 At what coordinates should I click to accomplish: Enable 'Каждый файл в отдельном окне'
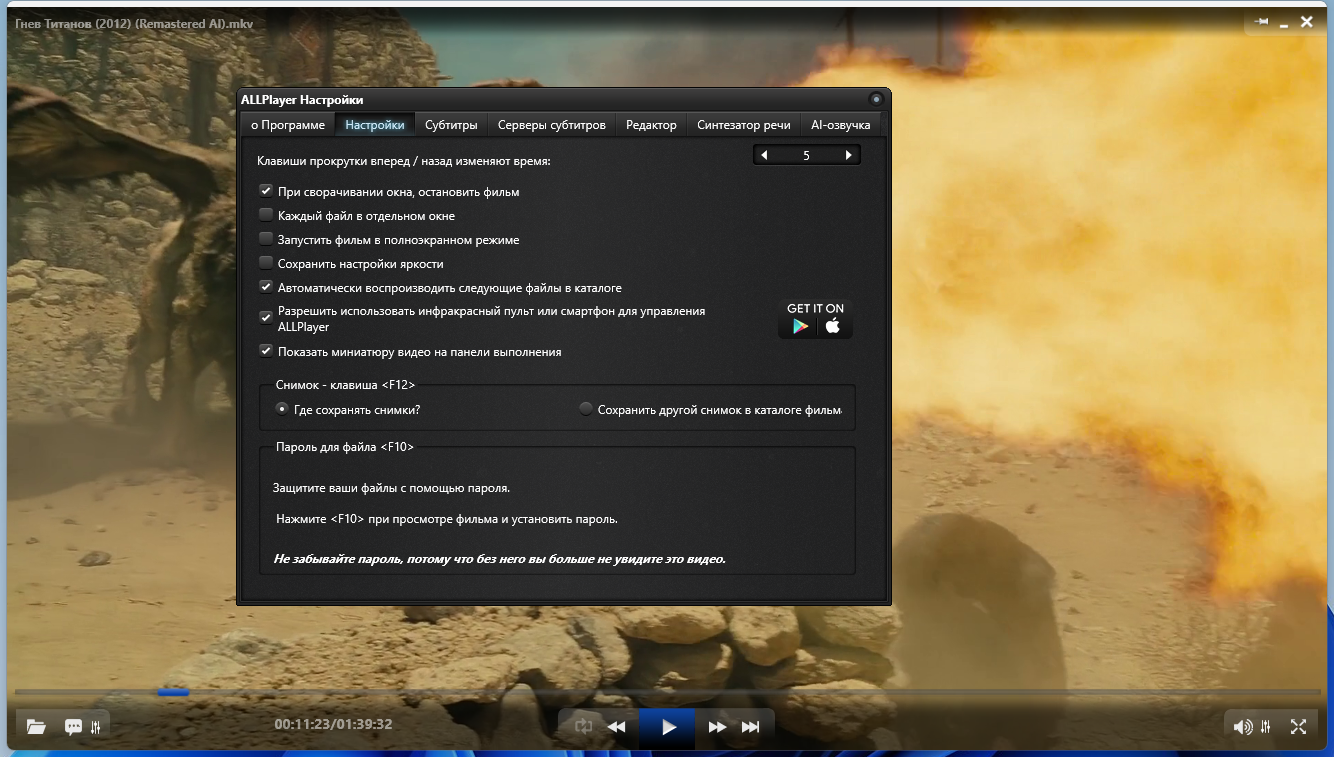pyautogui.click(x=266, y=215)
